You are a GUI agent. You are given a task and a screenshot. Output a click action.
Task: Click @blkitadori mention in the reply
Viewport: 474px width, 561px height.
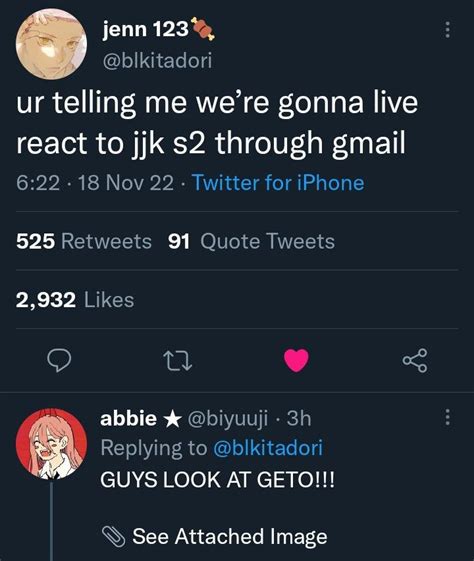pyautogui.click(x=268, y=448)
